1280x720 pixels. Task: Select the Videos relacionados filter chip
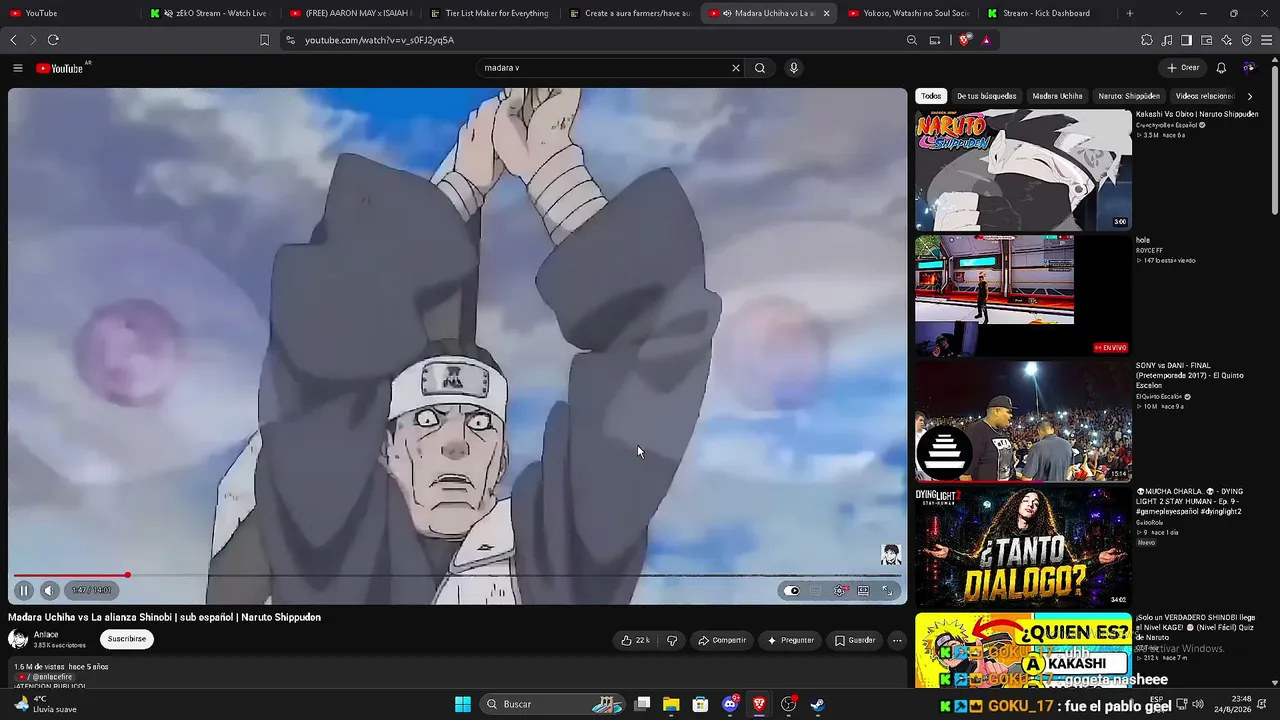(x=1205, y=96)
